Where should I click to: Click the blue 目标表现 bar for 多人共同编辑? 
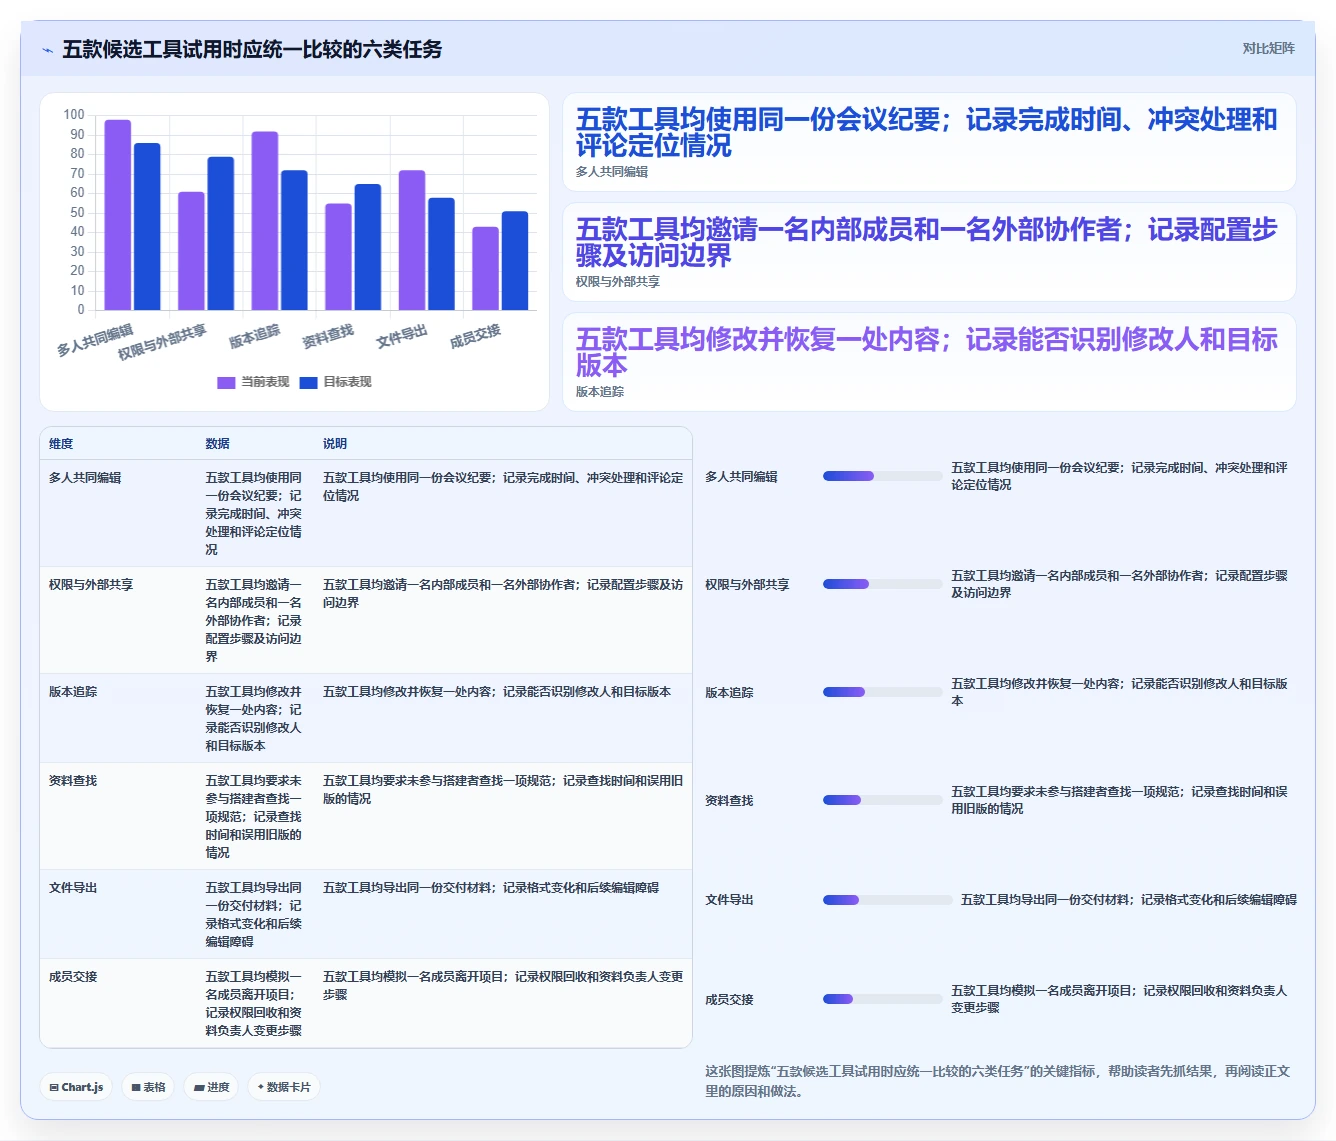147,227
